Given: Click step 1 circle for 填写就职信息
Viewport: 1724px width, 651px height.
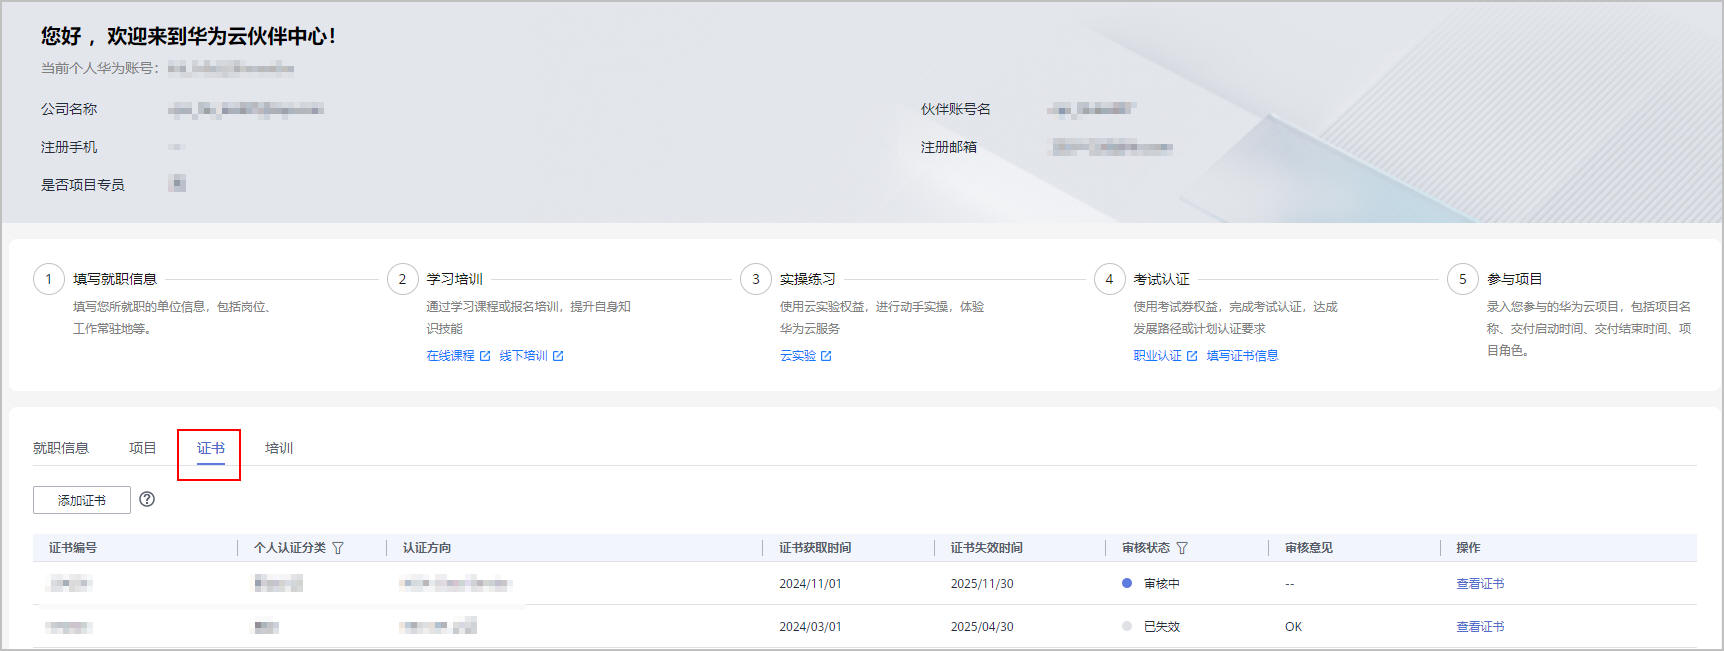Looking at the screenshot, I should pyautogui.click(x=49, y=279).
